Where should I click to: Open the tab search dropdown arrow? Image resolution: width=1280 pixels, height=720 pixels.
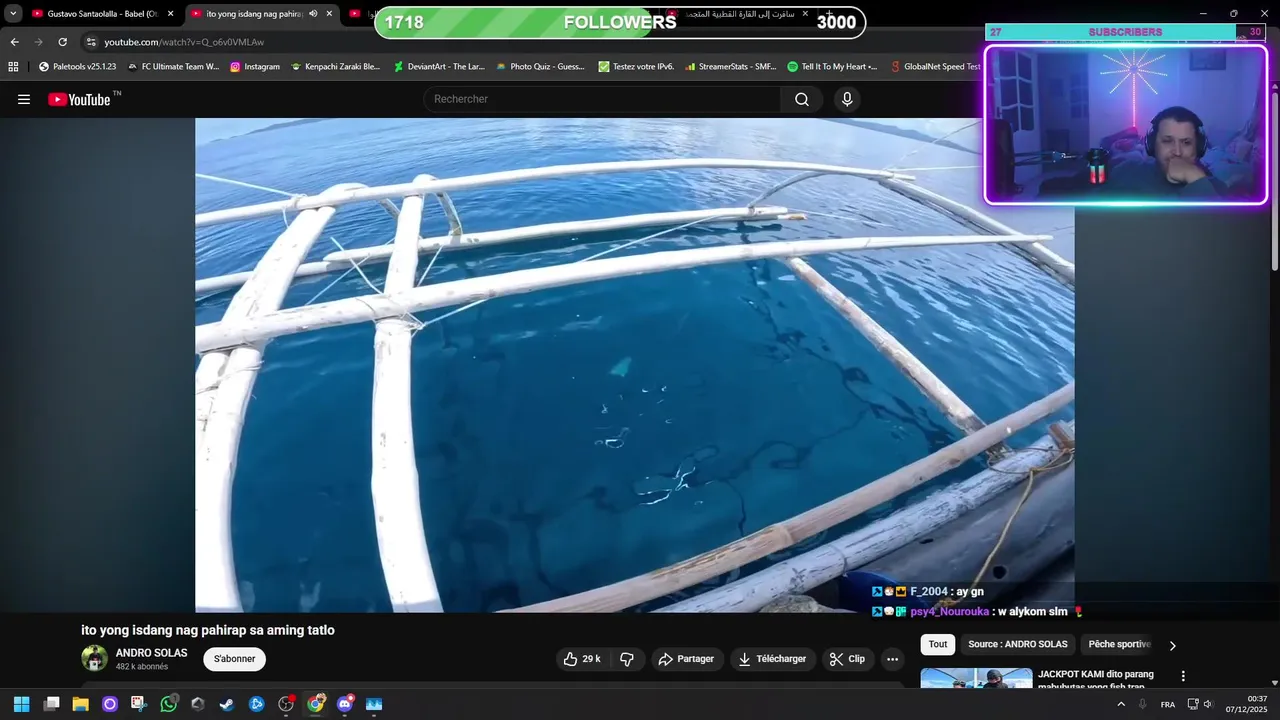click(x=13, y=14)
